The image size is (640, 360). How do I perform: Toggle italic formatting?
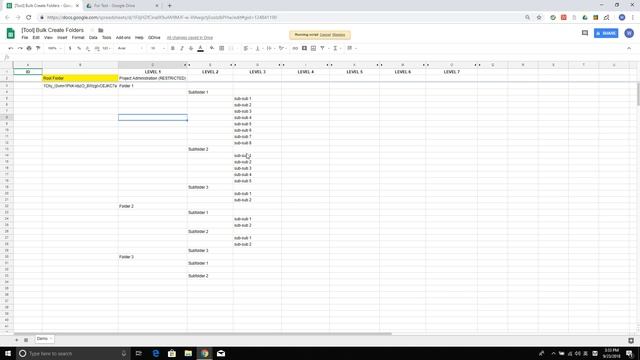click(182, 48)
